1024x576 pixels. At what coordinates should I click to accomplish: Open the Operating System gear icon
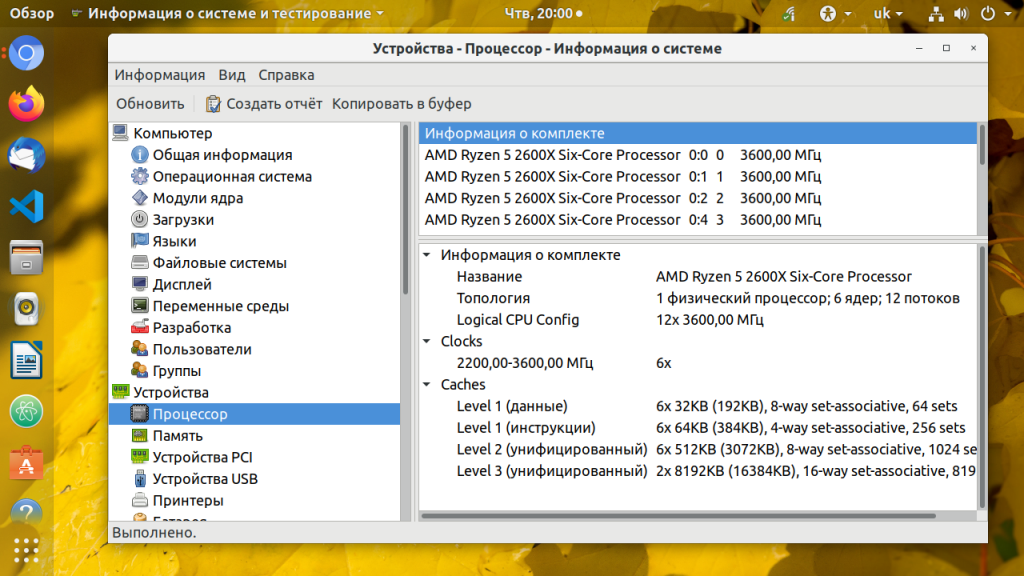point(140,177)
